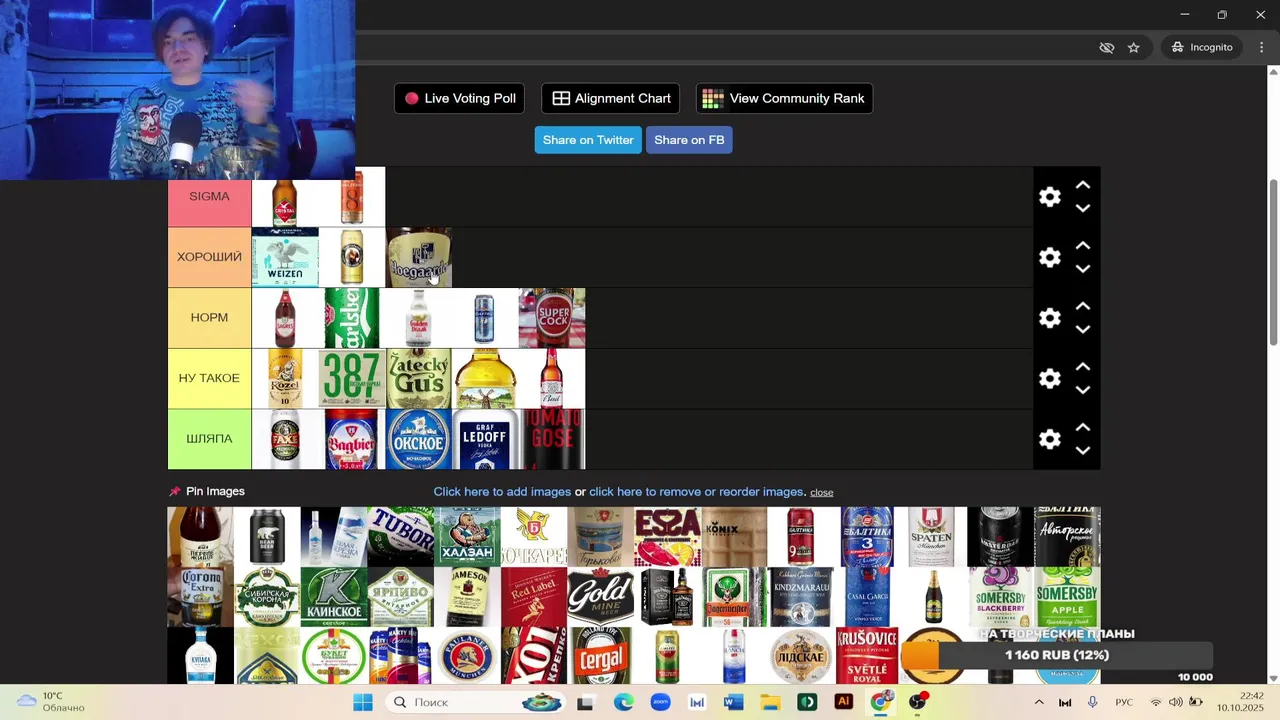Image resolution: width=1280 pixels, height=720 pixels.
Task: Bookmark page with star icon
Action: click(x=1133, y=47)
